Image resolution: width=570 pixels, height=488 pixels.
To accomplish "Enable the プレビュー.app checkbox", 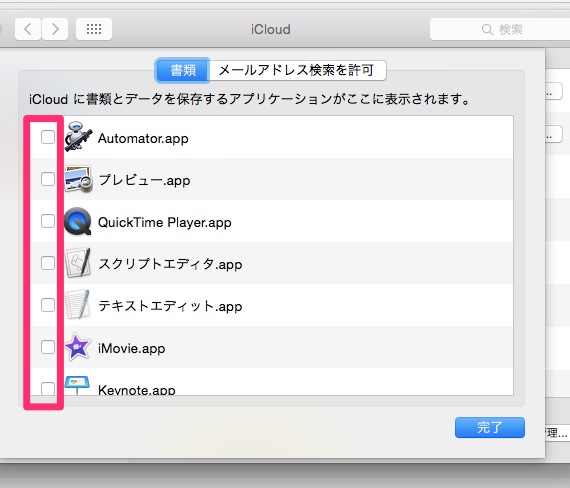I will (x=48, y=179).
